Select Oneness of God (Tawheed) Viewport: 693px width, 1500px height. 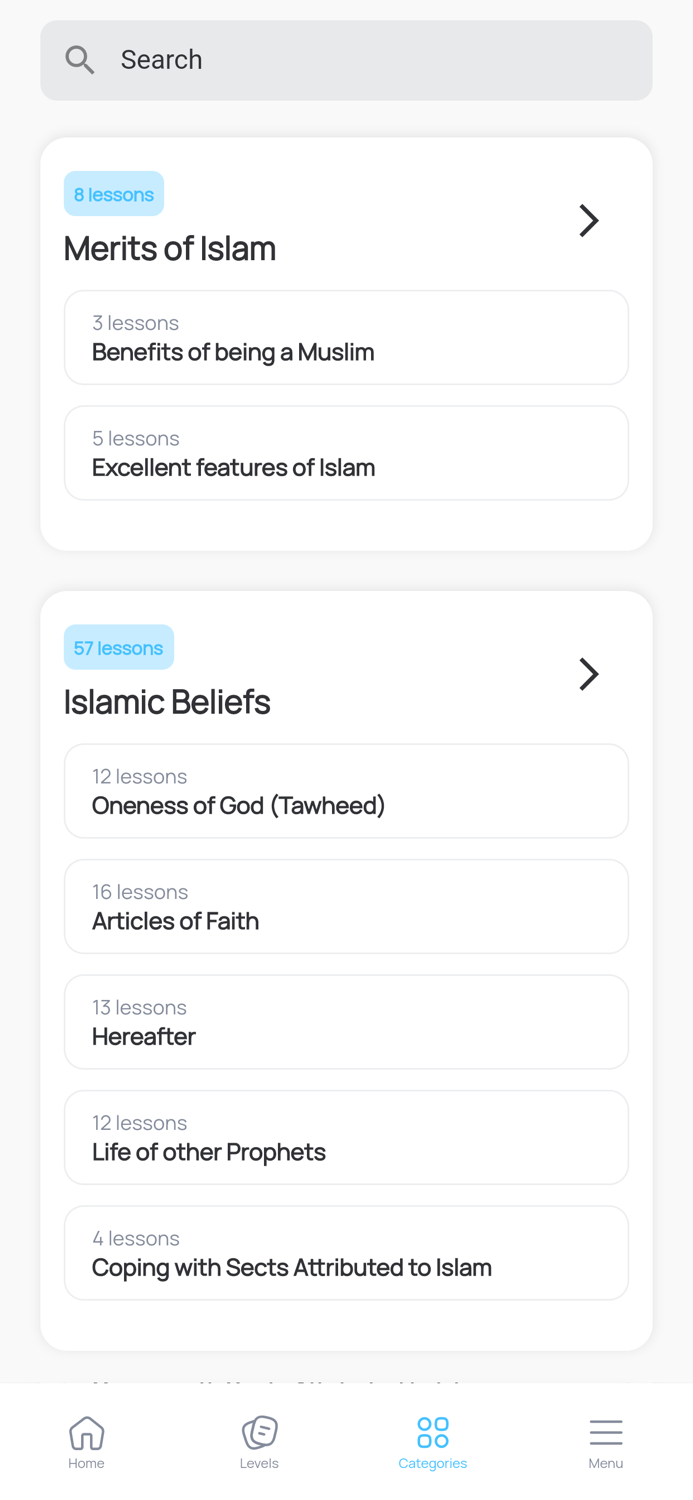[x=346, y=790]
